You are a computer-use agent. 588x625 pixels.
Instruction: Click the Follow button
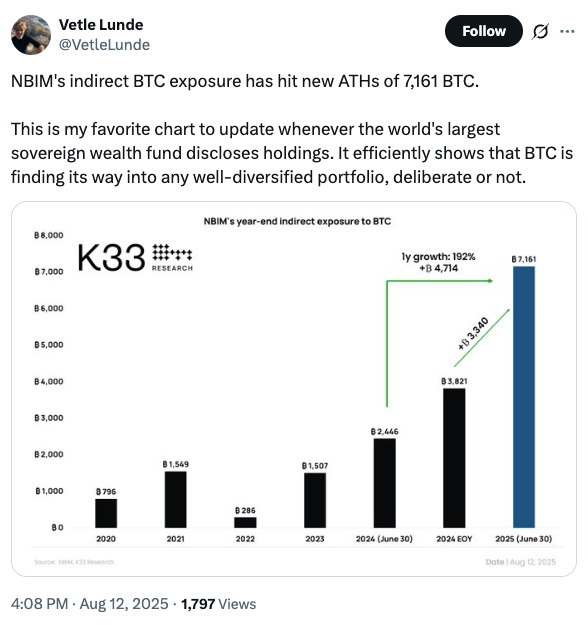(484, 31)
